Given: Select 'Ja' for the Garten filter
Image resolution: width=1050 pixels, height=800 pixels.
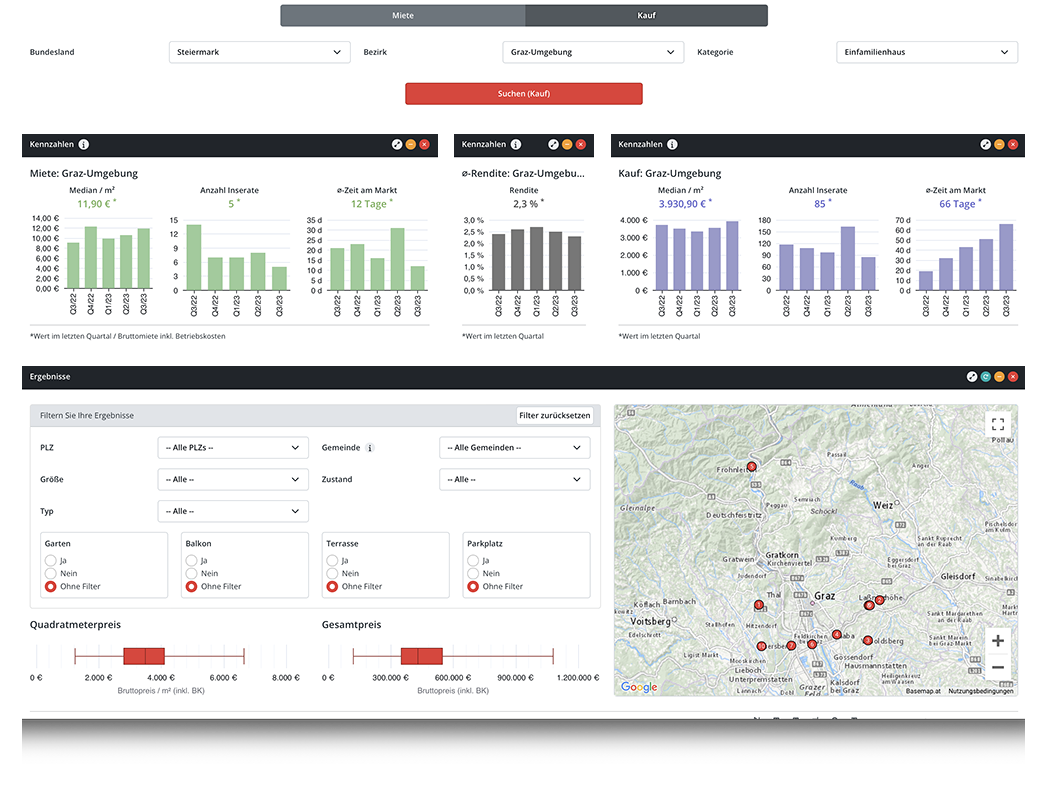Looking at the screenshot, I should (50, 561).
